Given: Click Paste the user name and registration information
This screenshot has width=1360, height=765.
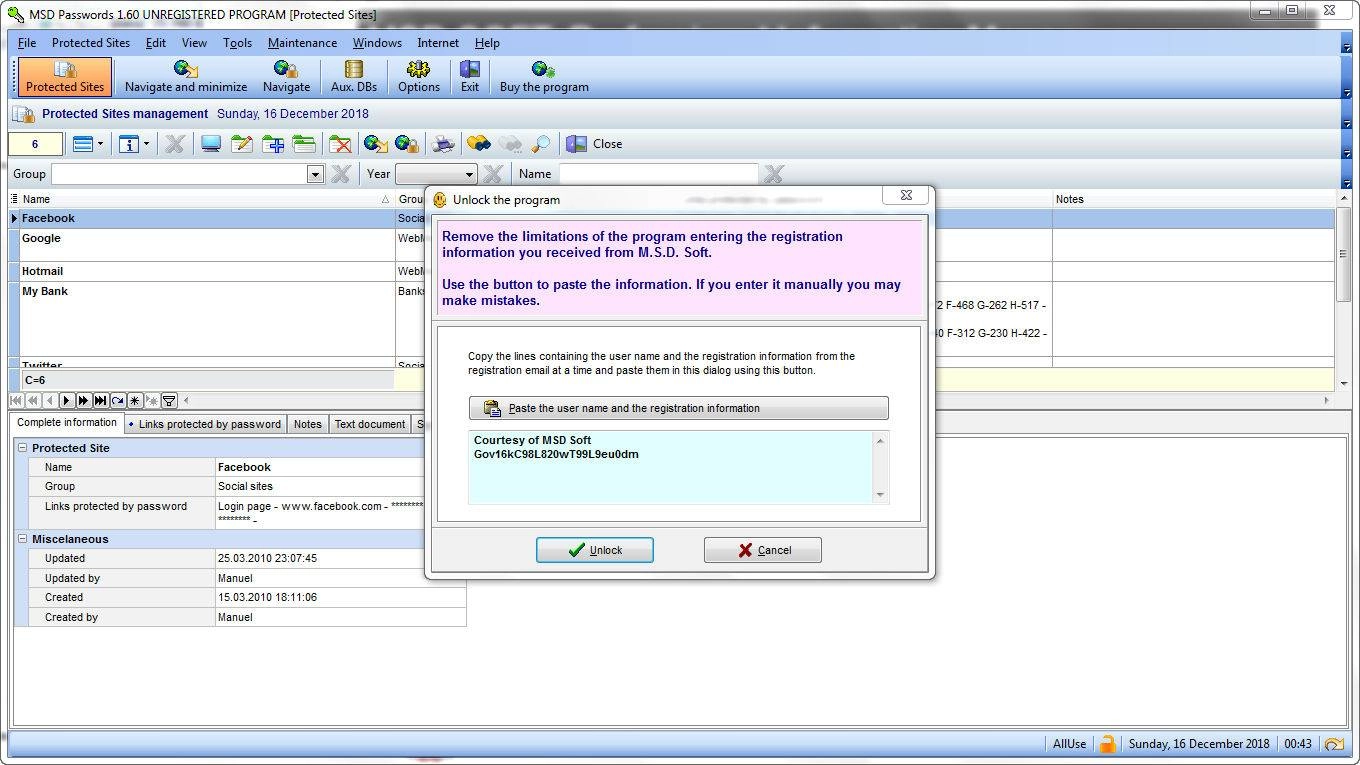Looking at the screenshot, I should click(x=678, y=408).
